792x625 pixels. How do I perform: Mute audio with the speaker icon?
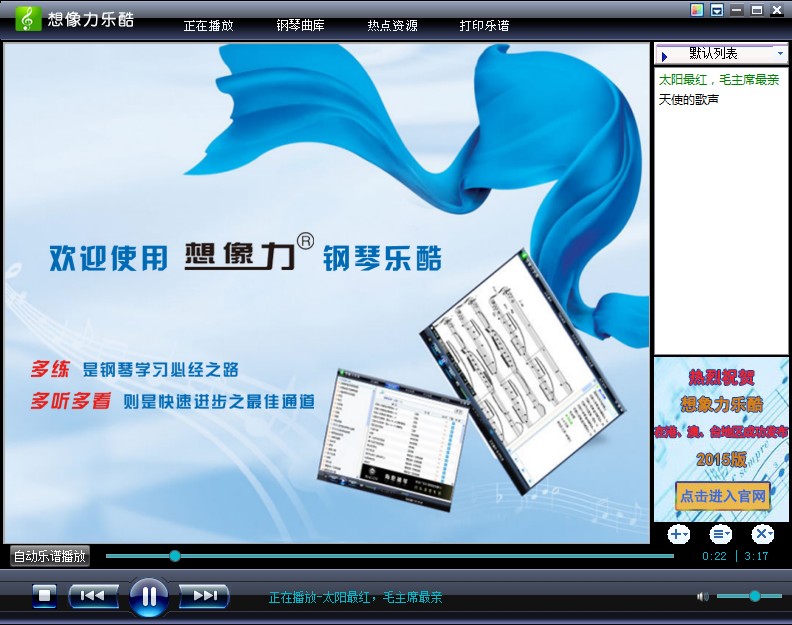point(703,597)
